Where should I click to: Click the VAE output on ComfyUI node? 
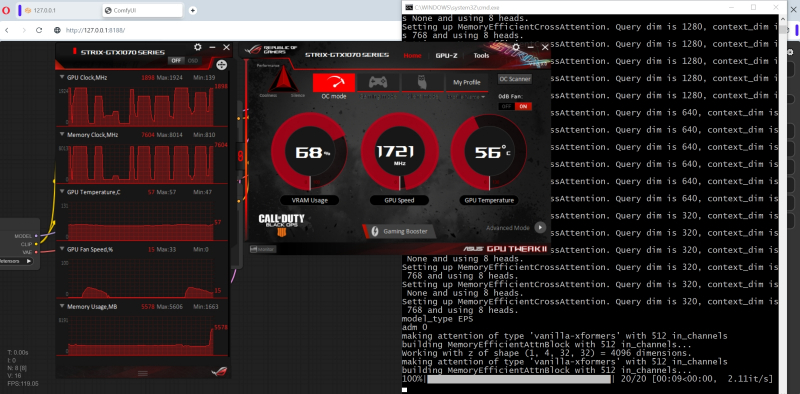[36, 252]
